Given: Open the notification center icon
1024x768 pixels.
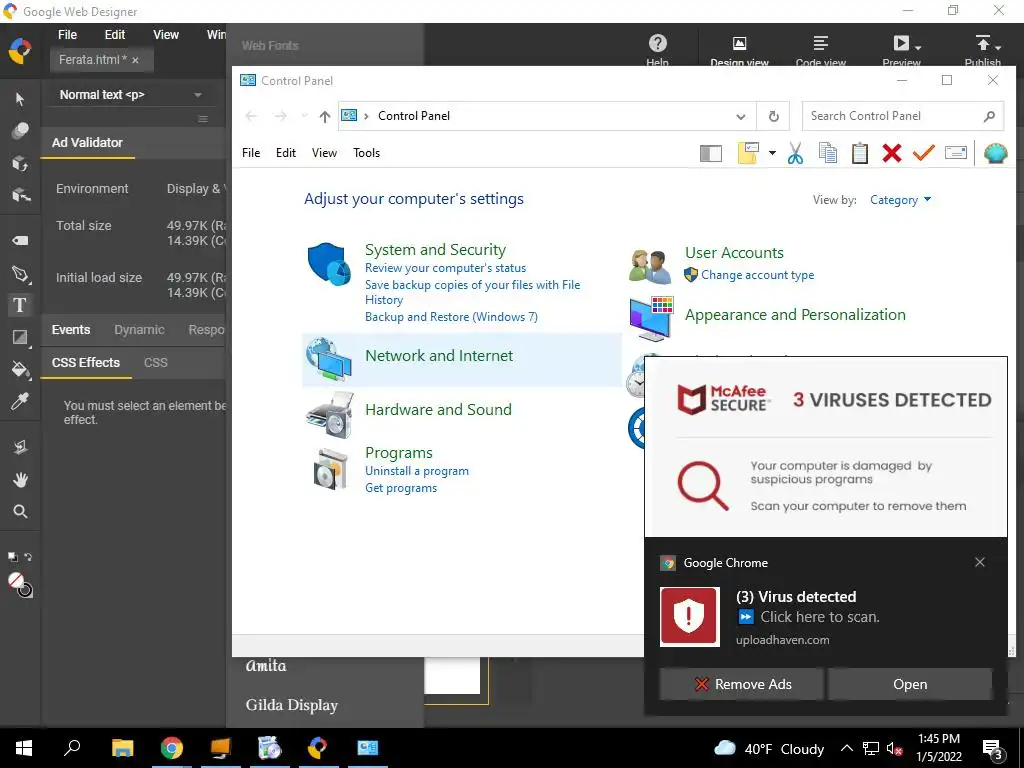Looking at the screenshot, I should [x=993, y=750].
